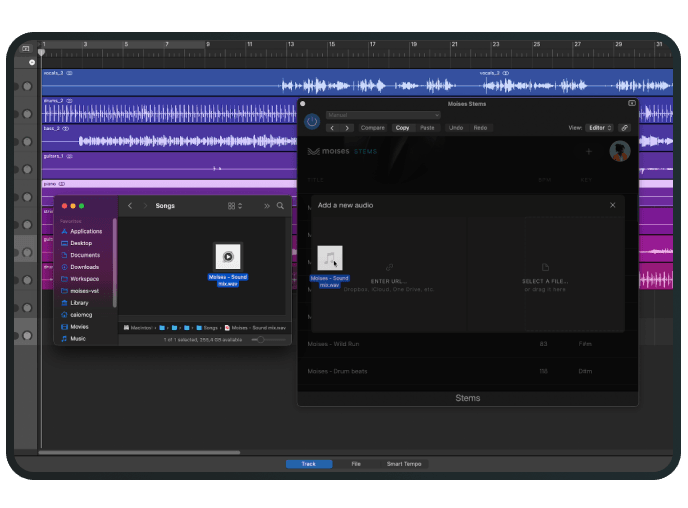Viewport: 688px width, 508px height.
Task: Adjust the Finder icon size slider
Action: [260, 340]
